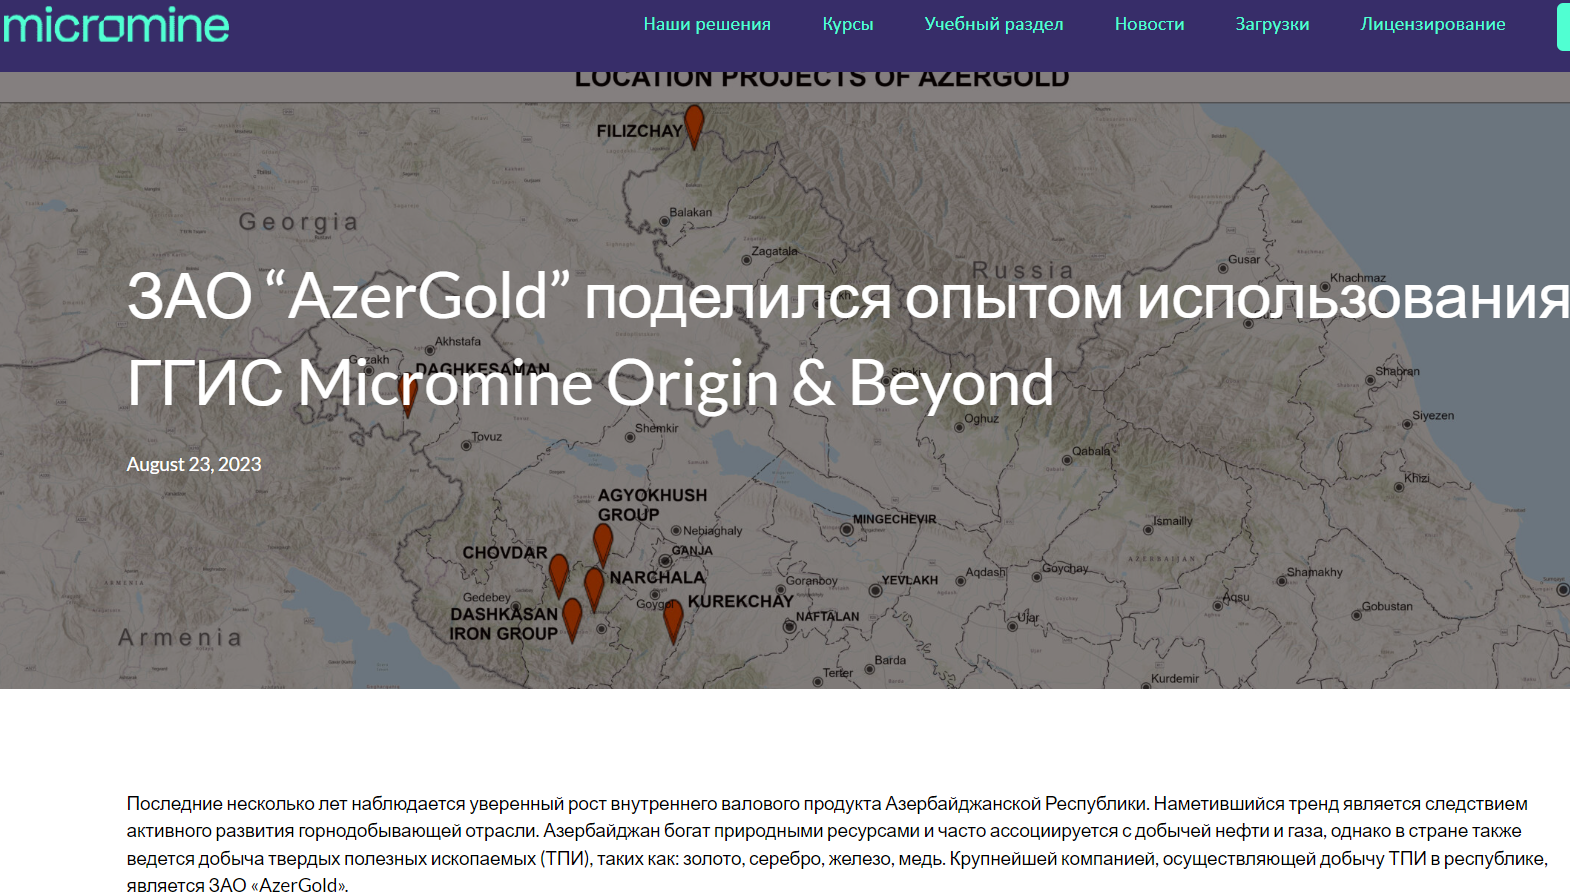This screenshot has width=1570, height=893.
Task: Click the Micromine logo
Action: pyautogui.click(x=116, y=25)
